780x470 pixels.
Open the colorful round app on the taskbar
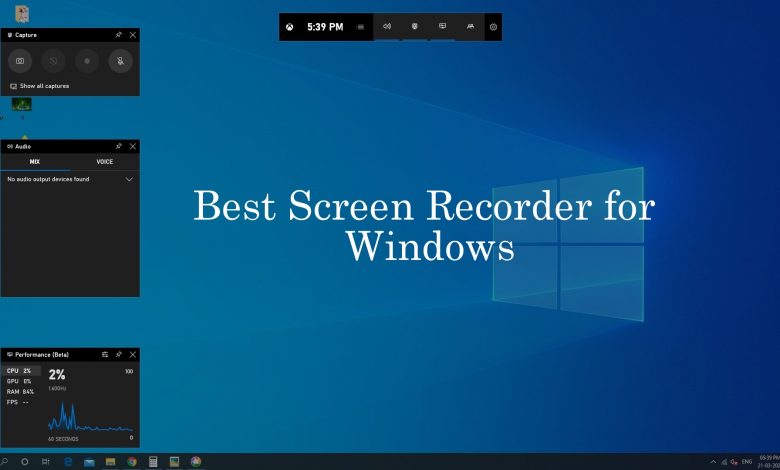[x=196, y=462]
